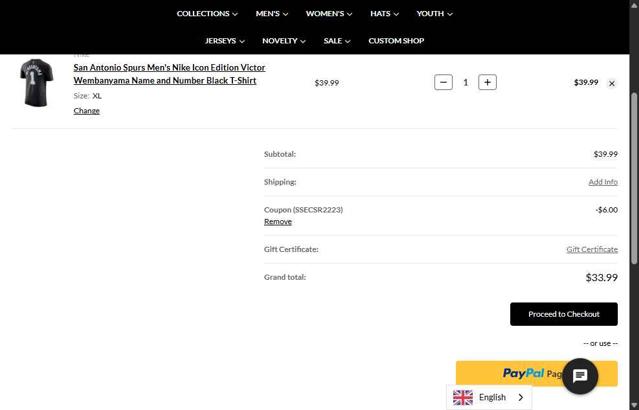Add shipping info
The width and height of the screenshot is (639, 410).
point(603,182)
